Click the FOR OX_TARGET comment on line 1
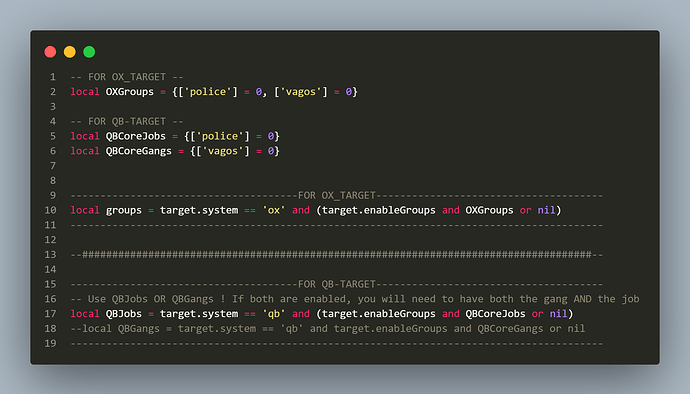690x394 pixels. click(x=127, y=77)
